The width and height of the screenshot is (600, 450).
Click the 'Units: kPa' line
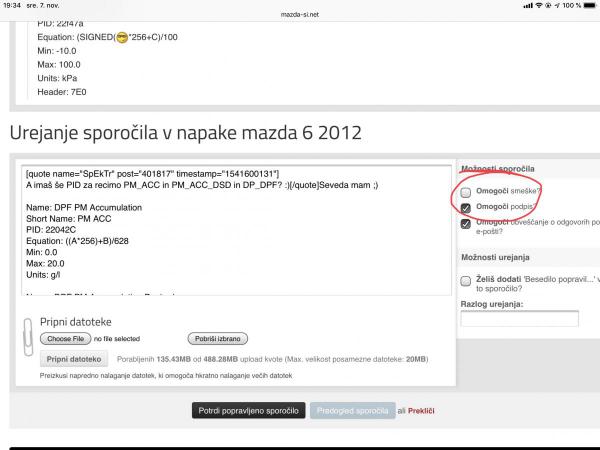[57, 78]
